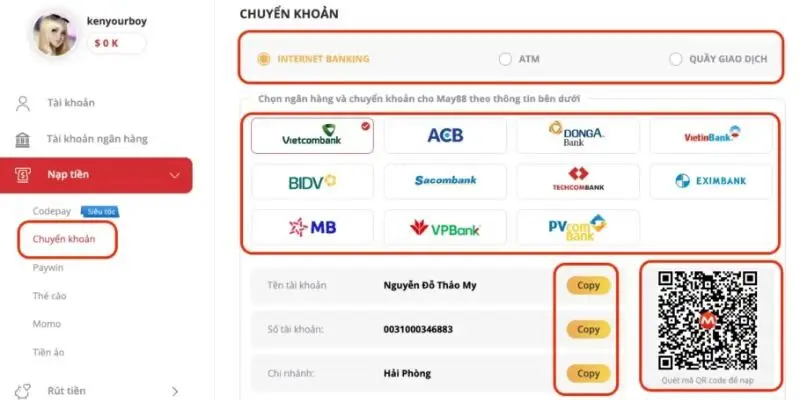The height and width of the screenshot is (400, 800).
Task: Go to the Momo deposit option
Action: pyautogui.click(x=46, y=323)
